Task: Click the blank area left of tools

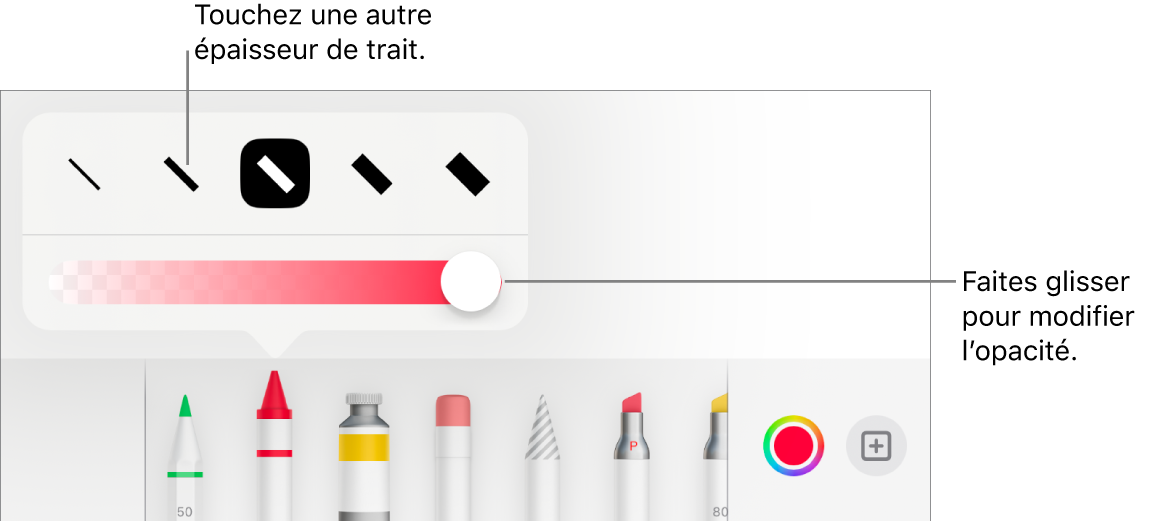Action: (72, 440)
